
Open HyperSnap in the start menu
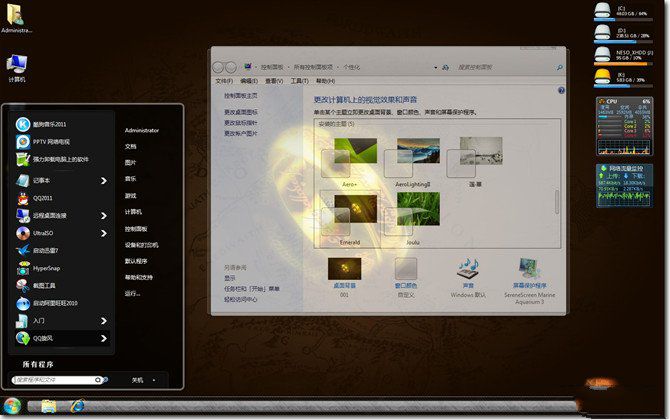pyautogui.click(x=47, y=269)
